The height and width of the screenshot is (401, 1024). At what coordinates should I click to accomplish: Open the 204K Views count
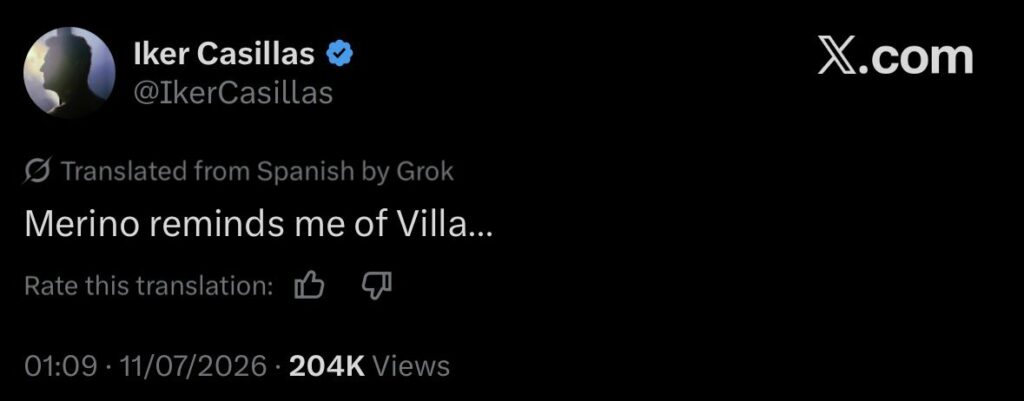coord(370,366)
